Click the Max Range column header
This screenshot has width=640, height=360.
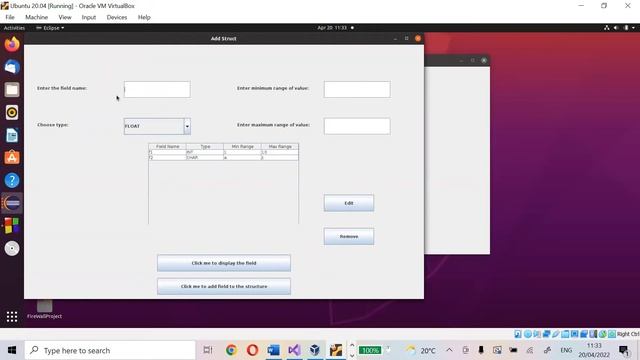(280, 147)
